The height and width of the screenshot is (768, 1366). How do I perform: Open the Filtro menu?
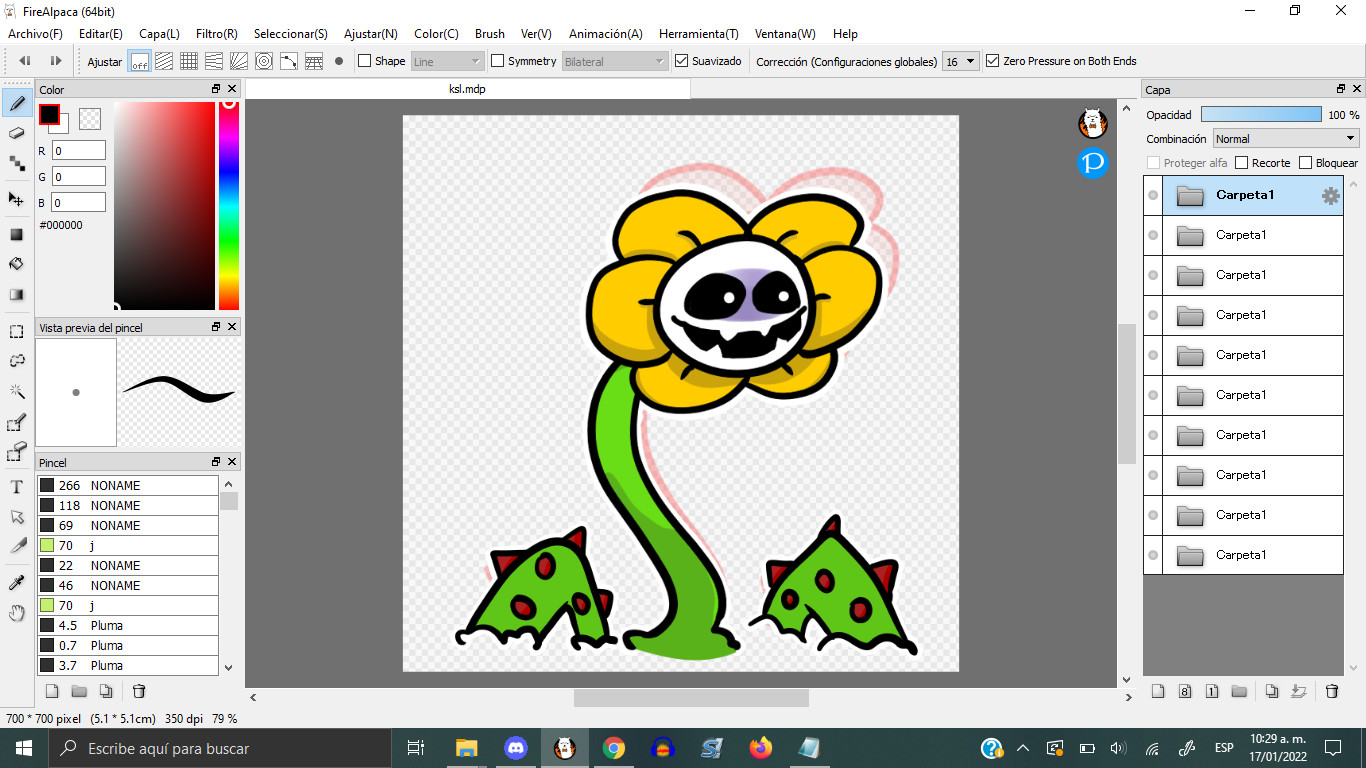point(214,33)
